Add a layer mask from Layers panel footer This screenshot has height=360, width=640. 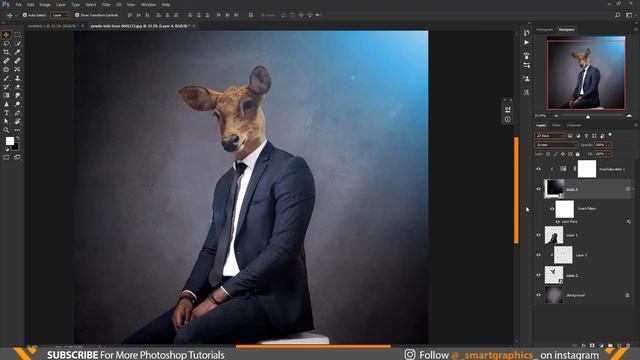click(x=592, y=345)
